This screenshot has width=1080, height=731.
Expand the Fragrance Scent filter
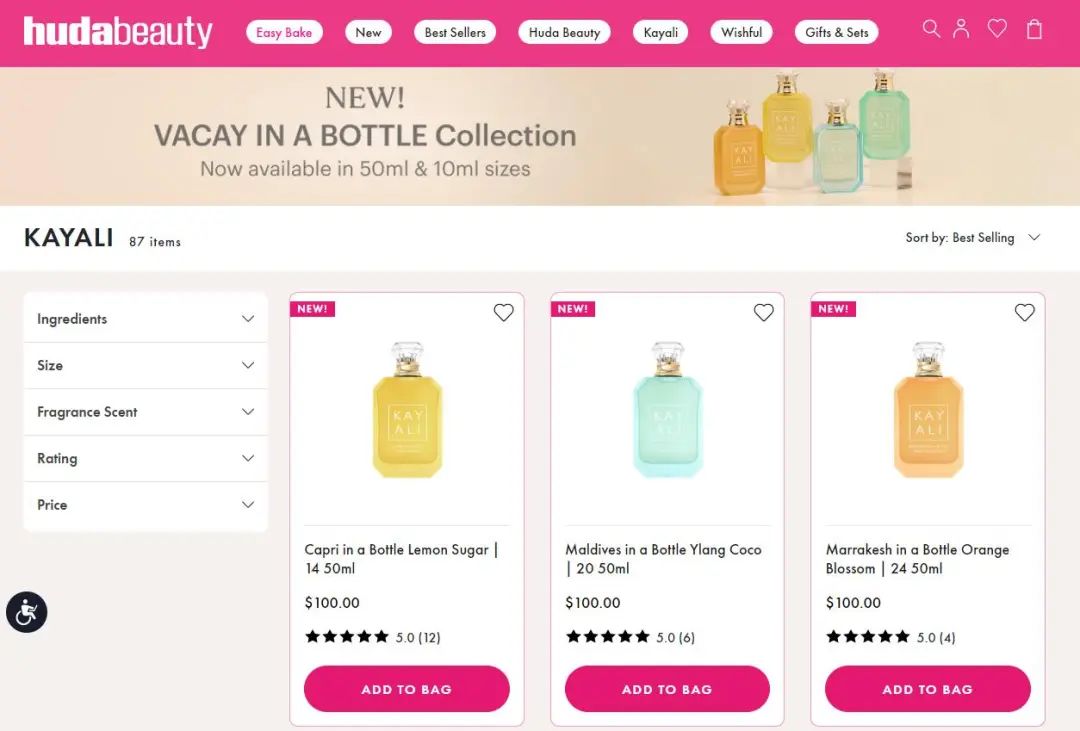[145, 412]
